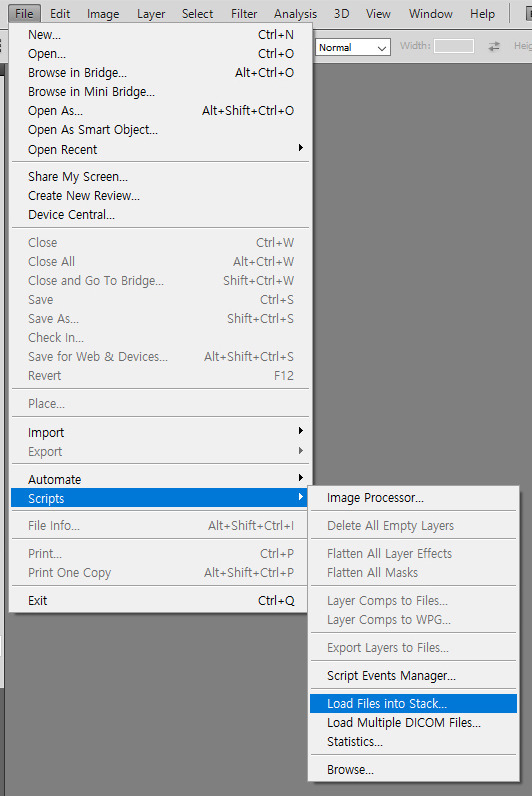Open the Window menu
The height and width of the screenshot is (796, 532).
(x=430, y=14)
